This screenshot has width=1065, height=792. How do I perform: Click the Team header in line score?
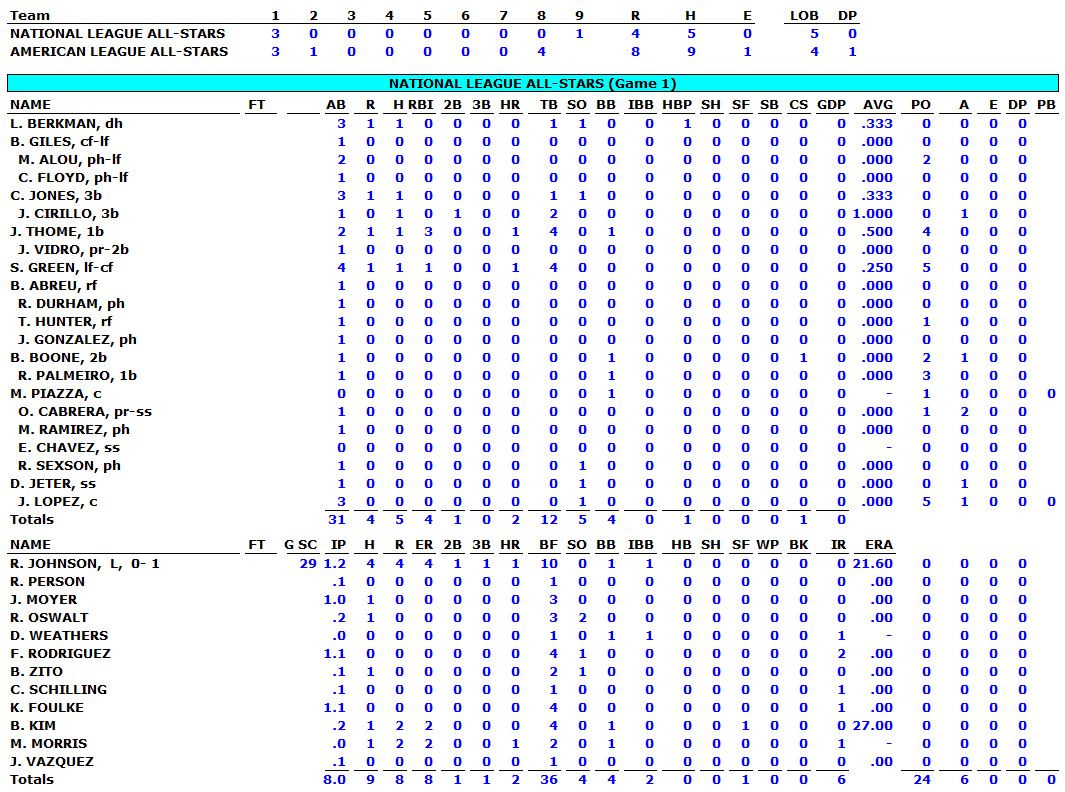tap(30, 16)
